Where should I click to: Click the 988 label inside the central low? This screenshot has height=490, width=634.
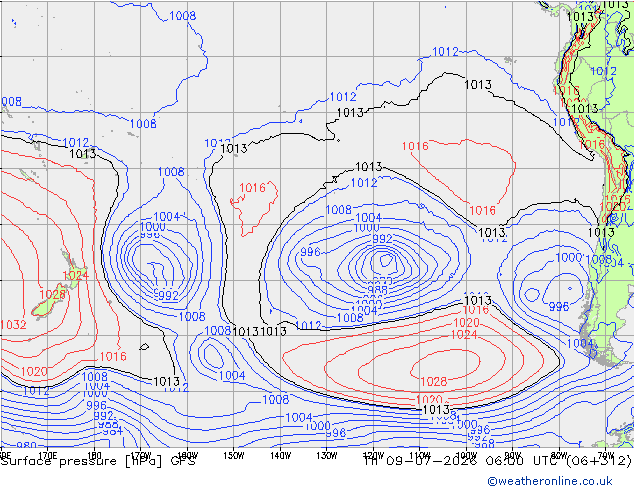pyautogui.click(x=378, y=289)
